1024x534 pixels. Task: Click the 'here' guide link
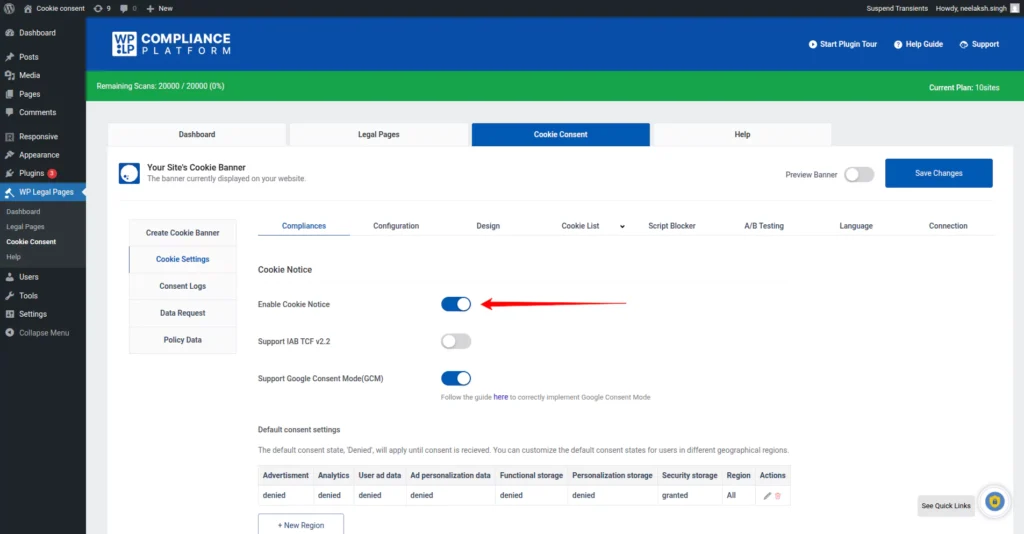(x=500, y=397)
